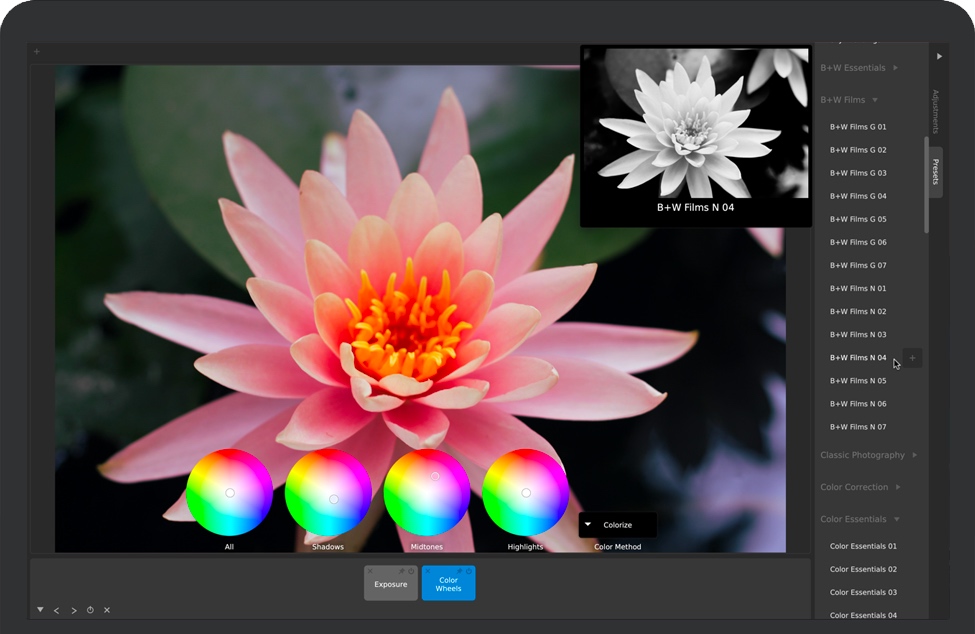Viewport: 975px width, 634px height.
Task: Select the Presets vertical tab
Action: [936, 171]
